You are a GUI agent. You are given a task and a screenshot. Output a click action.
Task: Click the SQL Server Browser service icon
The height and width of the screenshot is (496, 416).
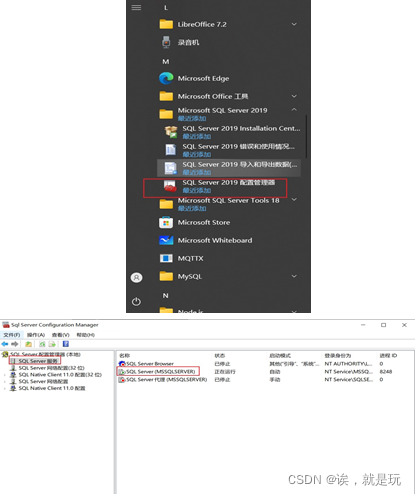tap(122, 364)
